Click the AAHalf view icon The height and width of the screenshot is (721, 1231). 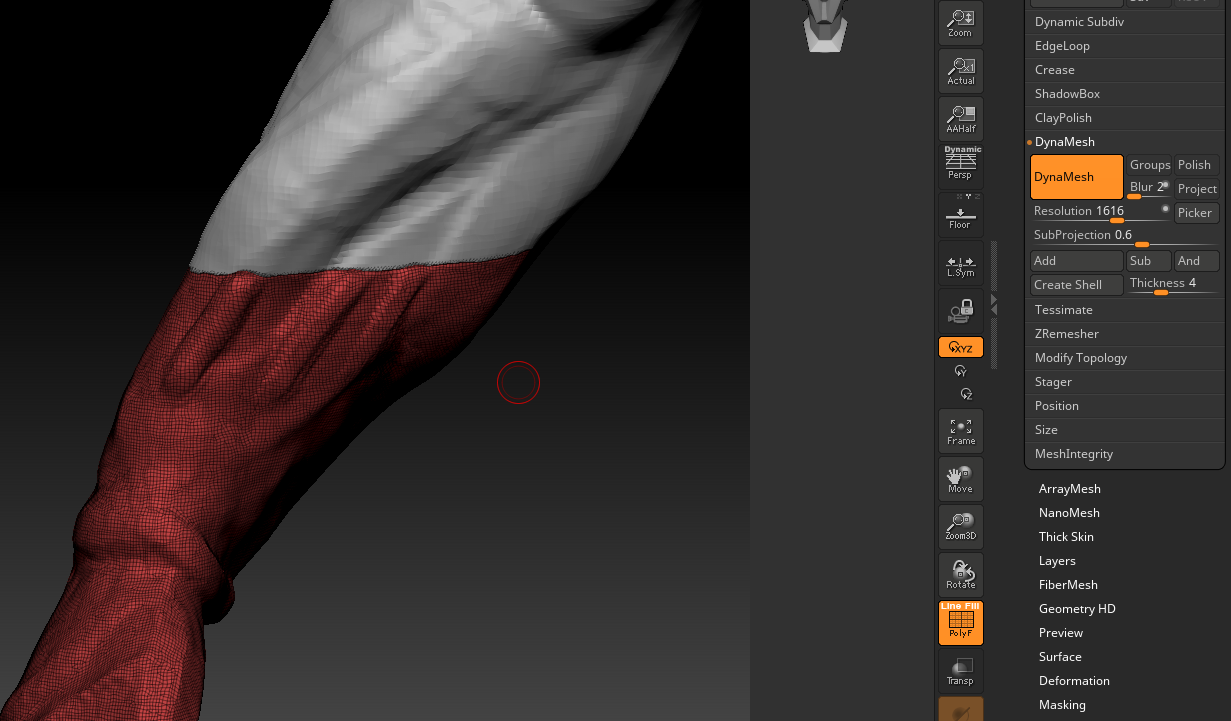[x=961, y=117]
